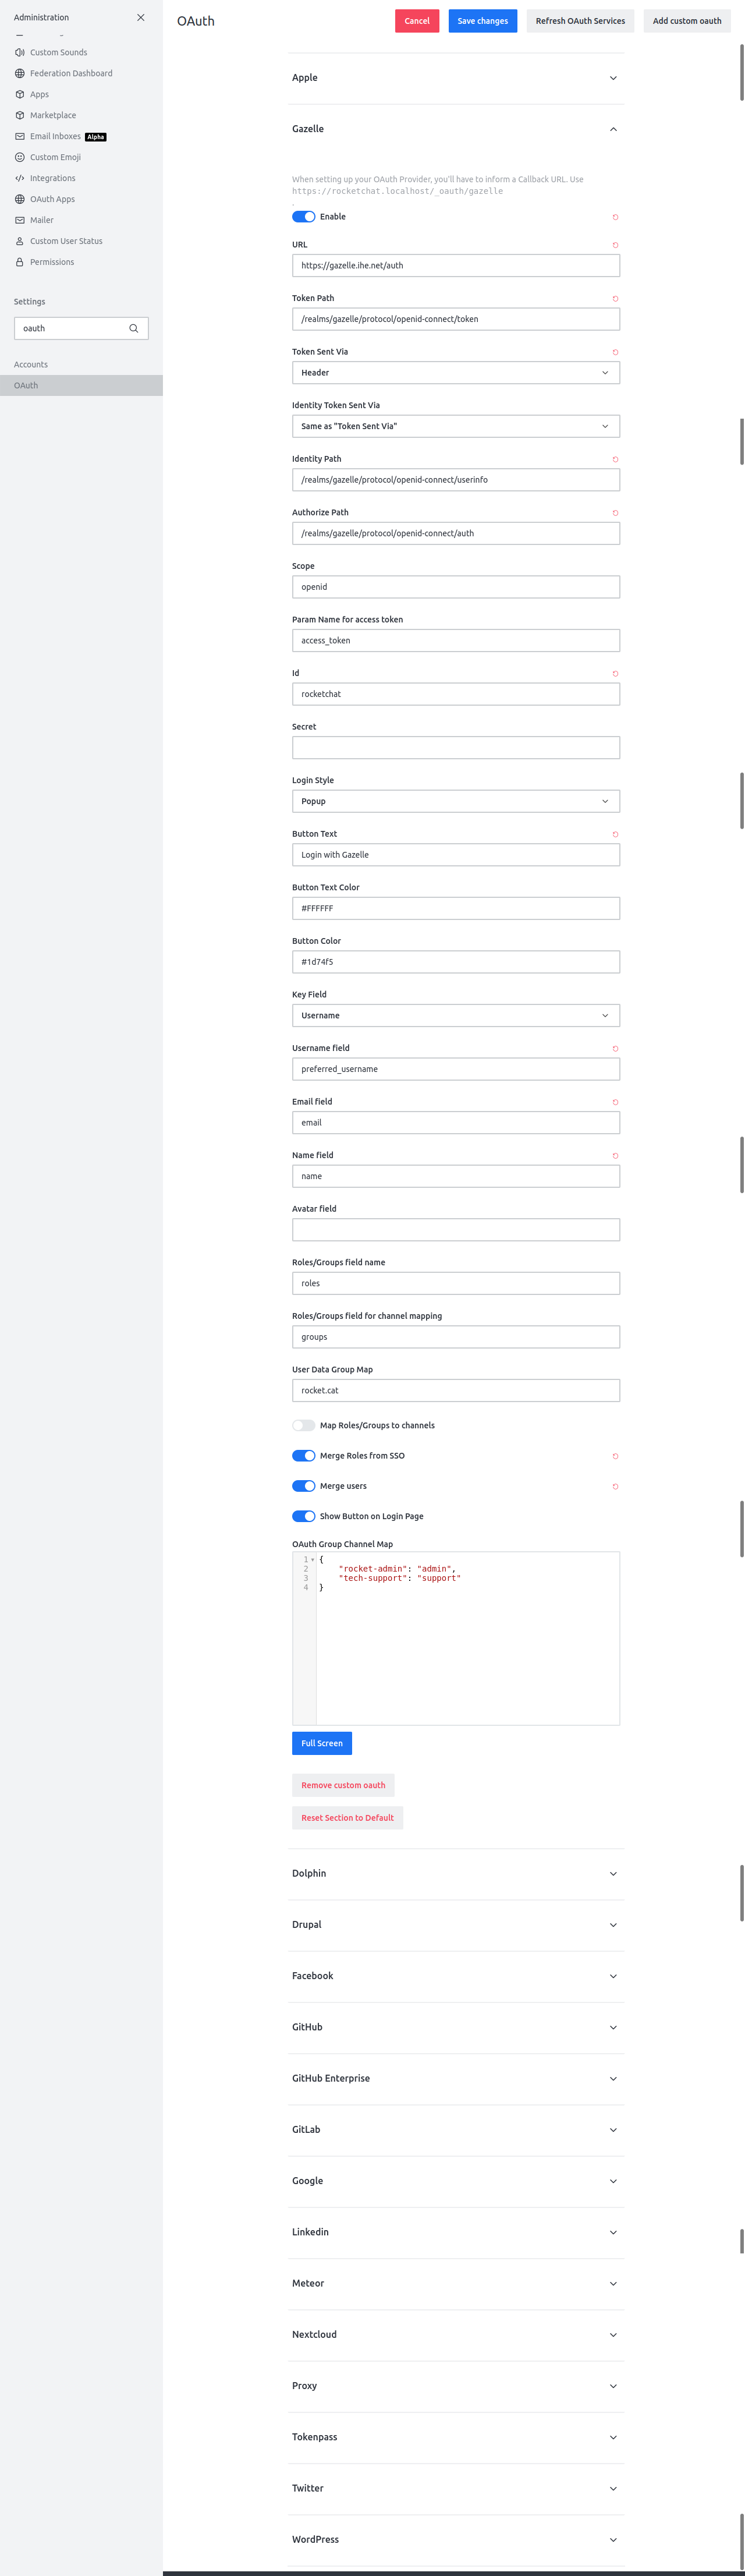
Task: Click the Custom Emoji smiley icon
Action: coord(20,157)
